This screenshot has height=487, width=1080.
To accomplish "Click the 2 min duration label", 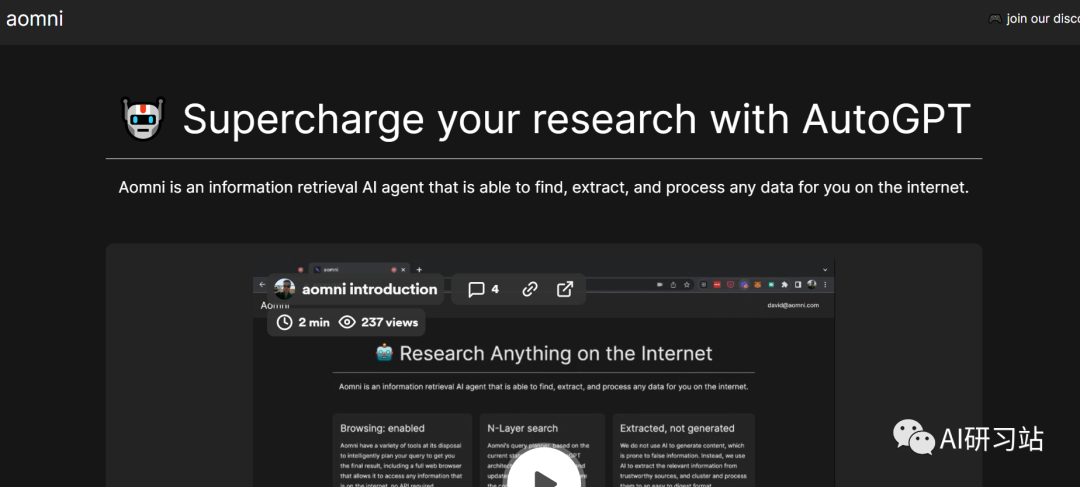I will [x=303, y=322].
